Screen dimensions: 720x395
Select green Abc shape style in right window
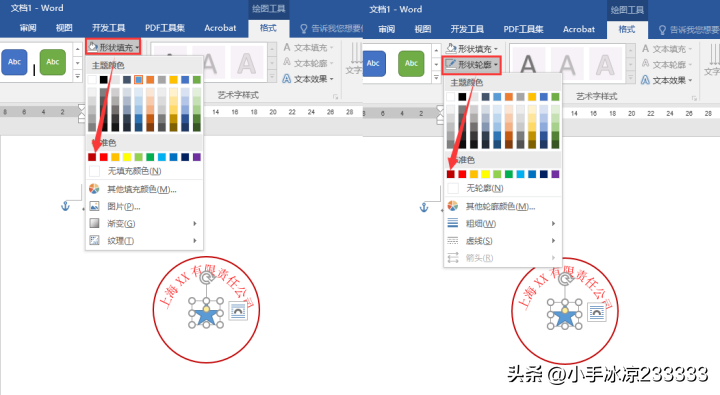coord(411,63)
